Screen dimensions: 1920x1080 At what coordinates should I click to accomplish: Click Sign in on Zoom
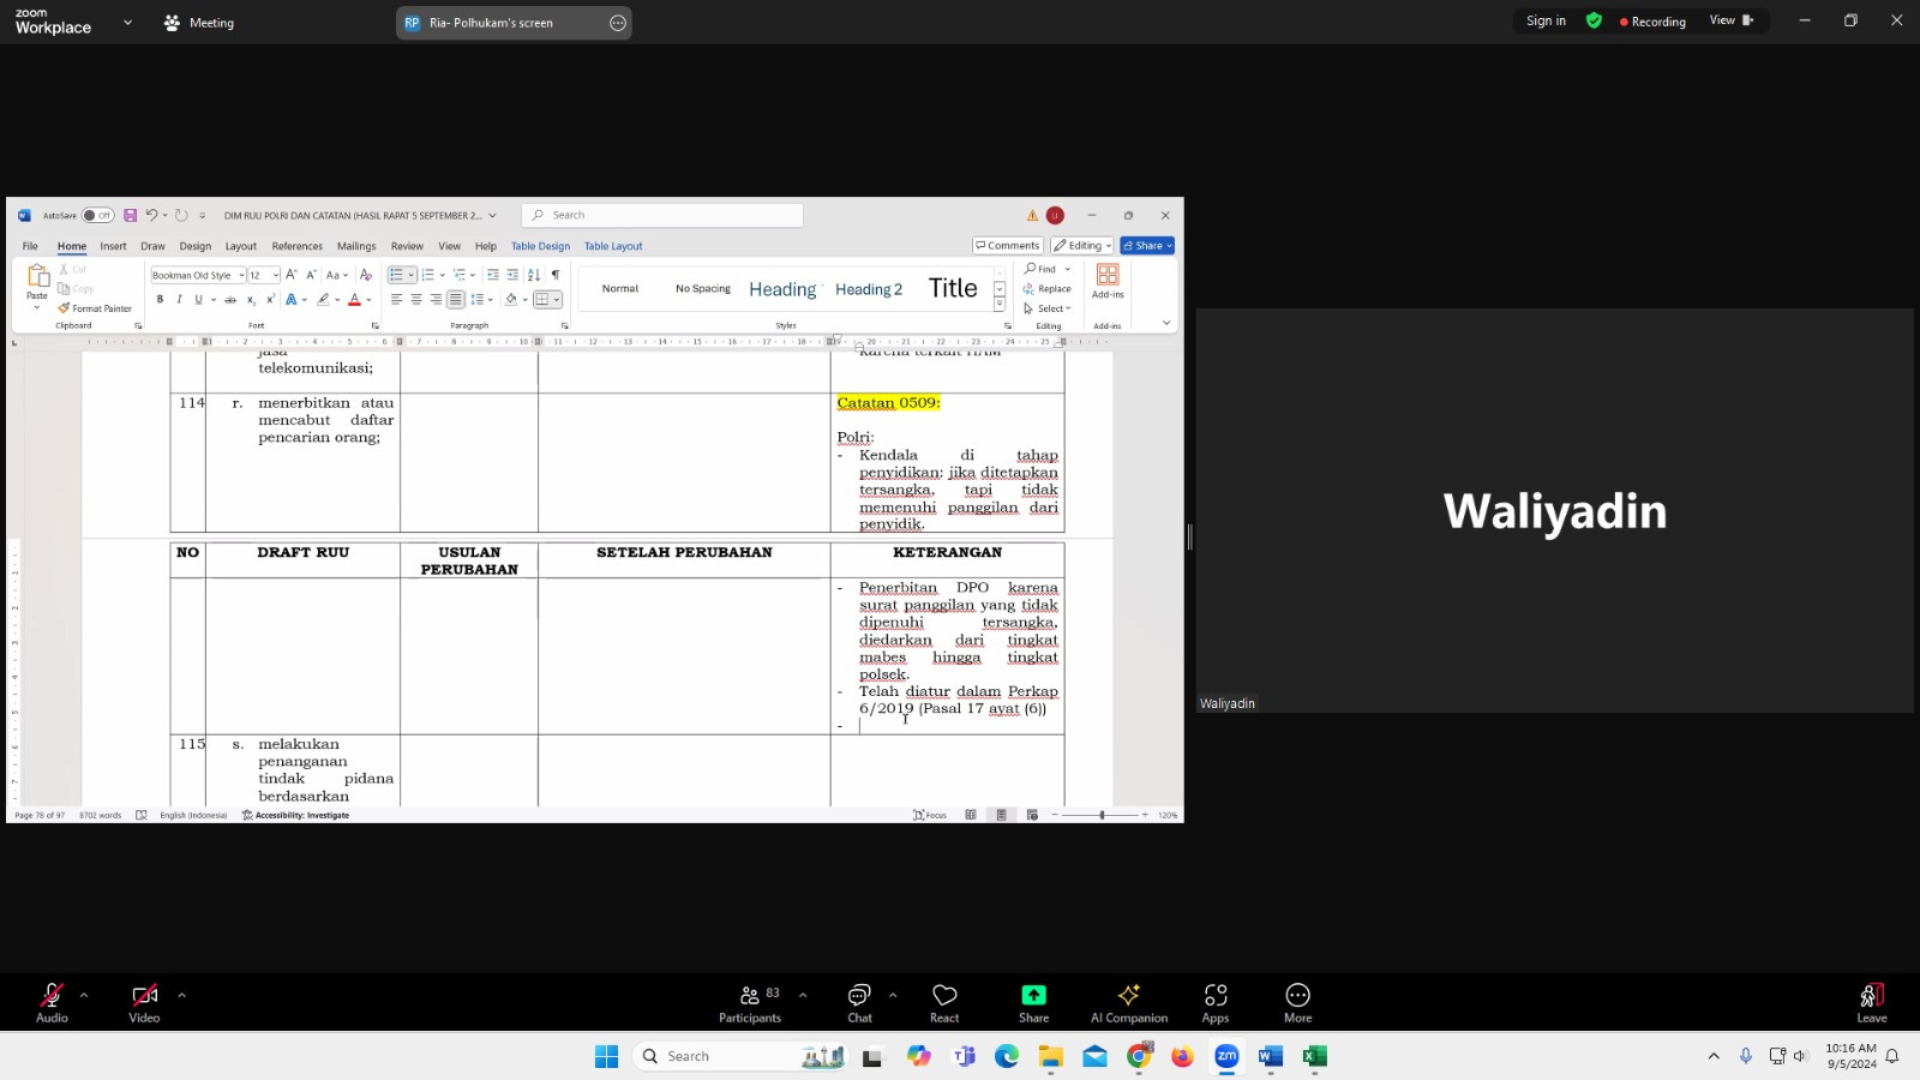pyautogui.click(x=1546, y=21)
